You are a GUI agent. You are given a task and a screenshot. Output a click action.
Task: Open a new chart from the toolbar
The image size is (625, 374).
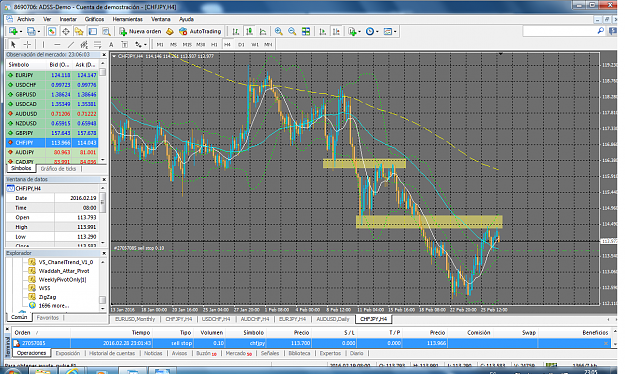13,31
